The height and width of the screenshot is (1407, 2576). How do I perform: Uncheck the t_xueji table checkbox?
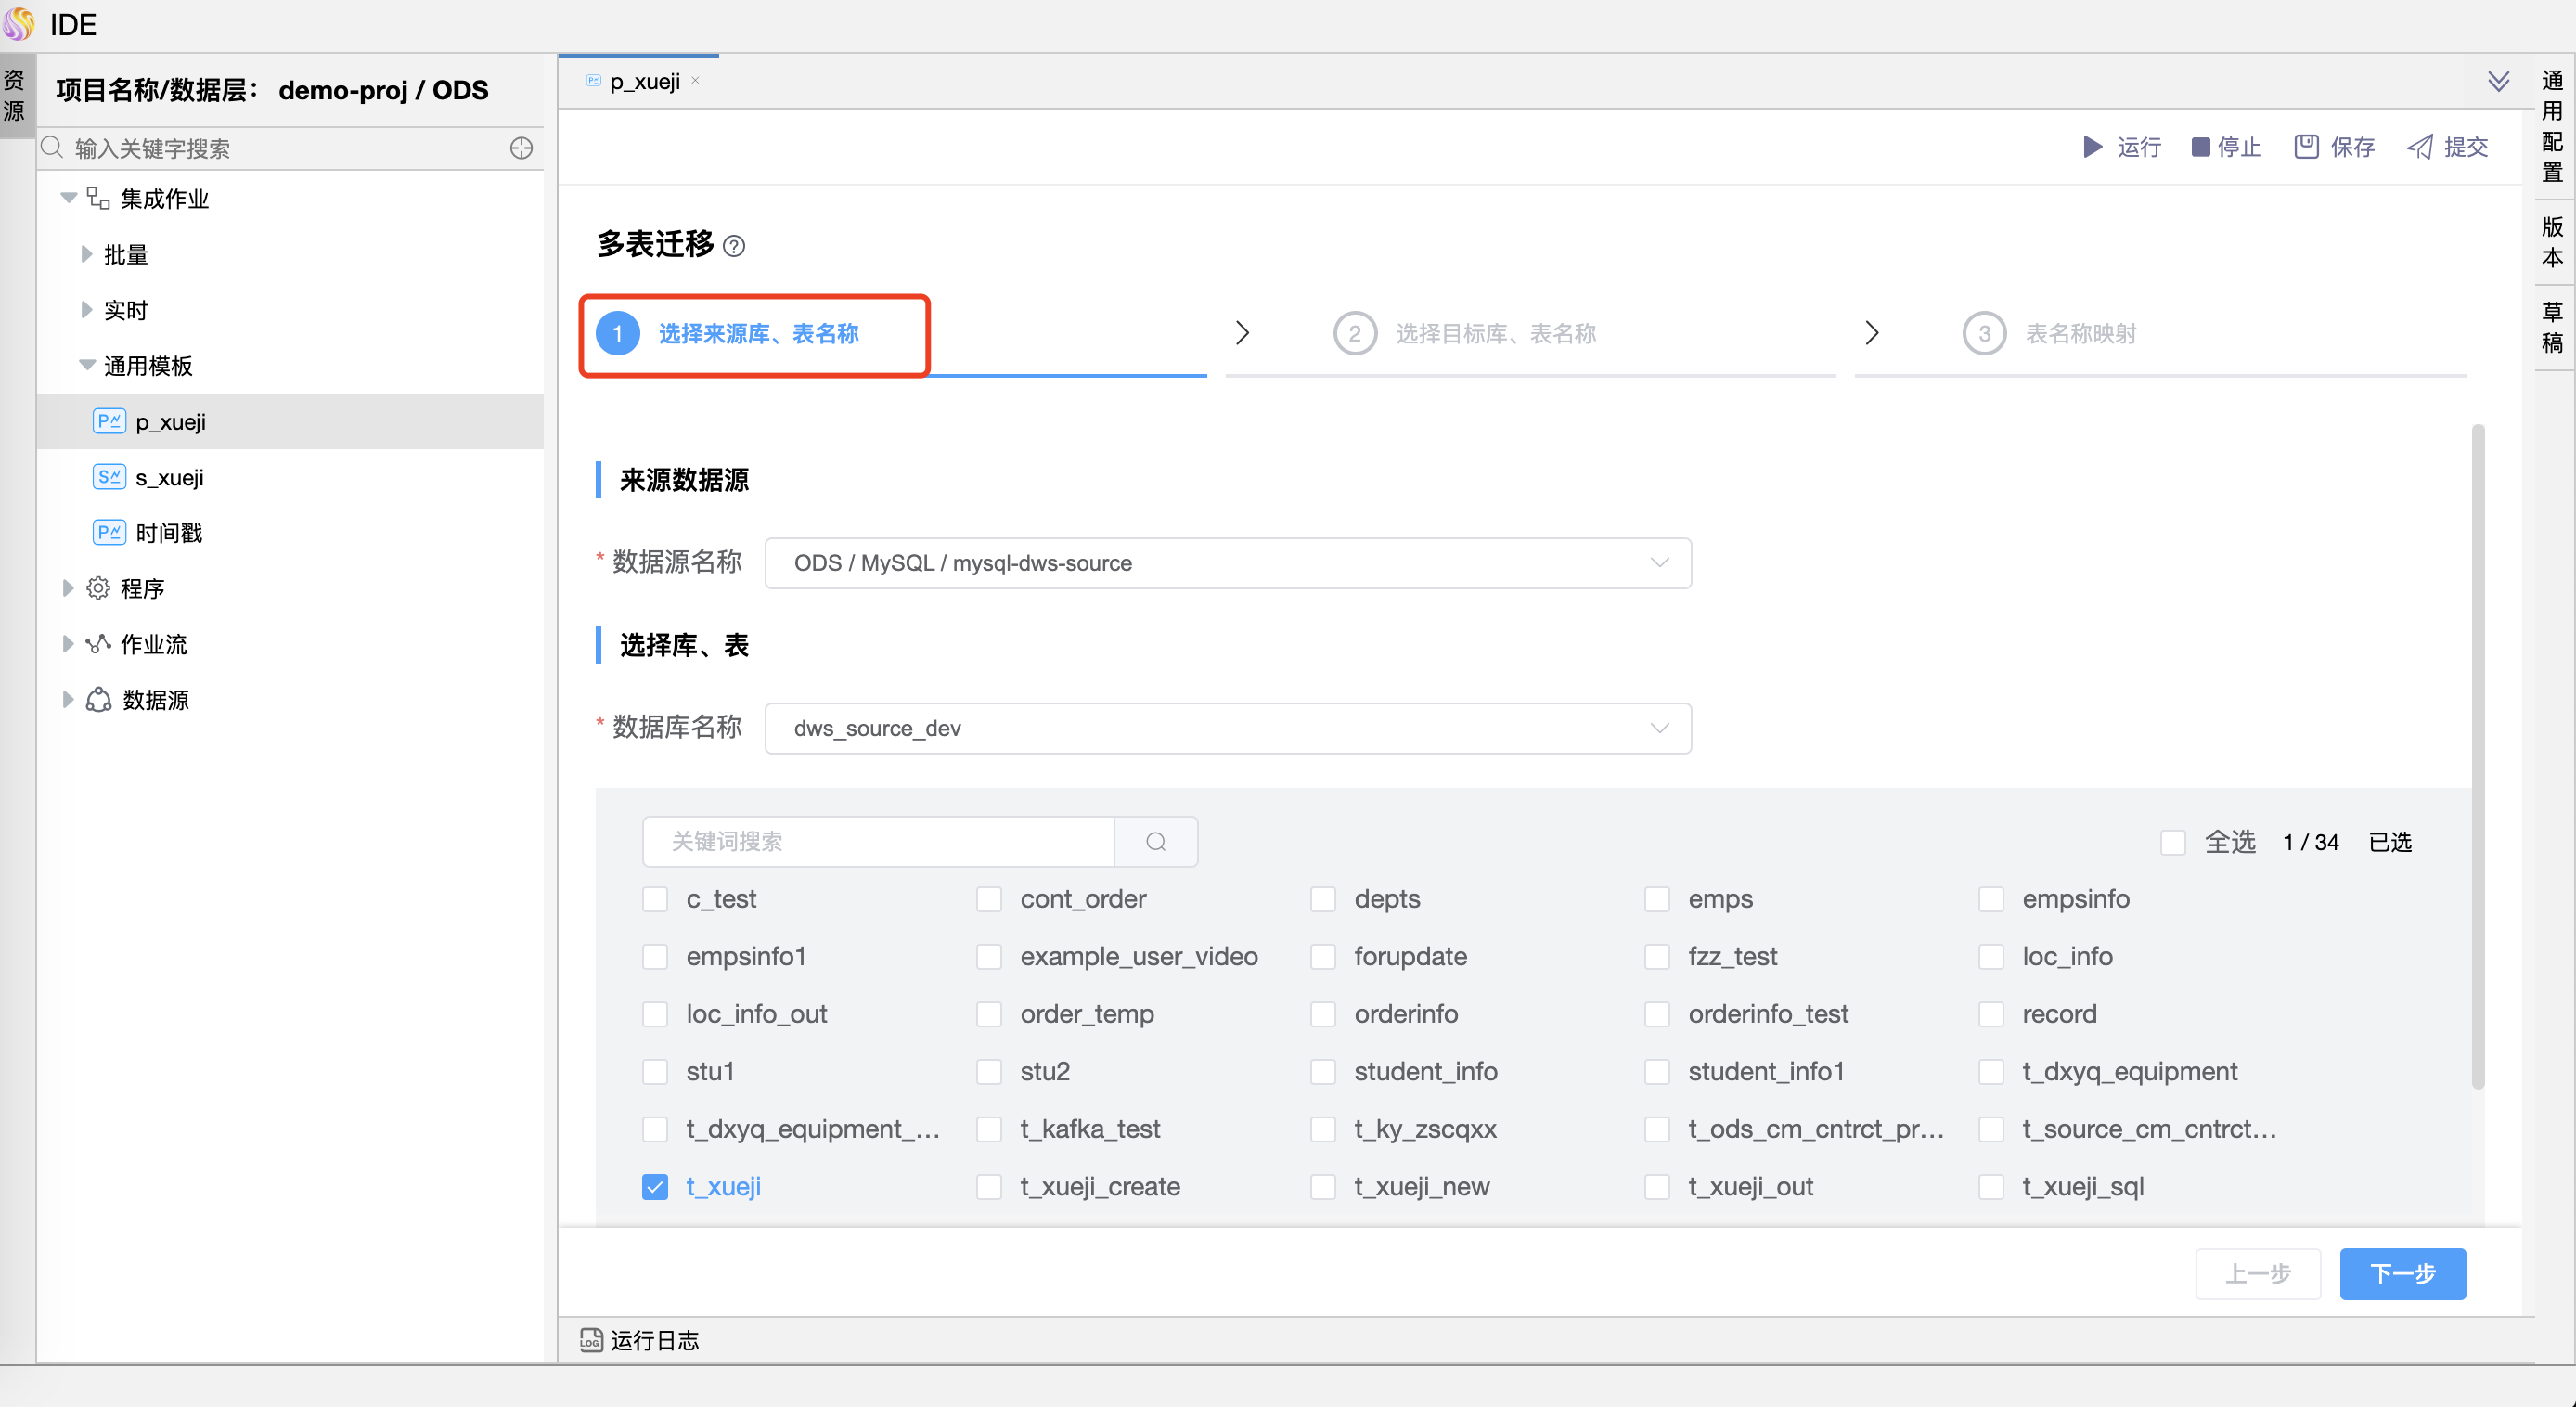(x=655, y=1187)
